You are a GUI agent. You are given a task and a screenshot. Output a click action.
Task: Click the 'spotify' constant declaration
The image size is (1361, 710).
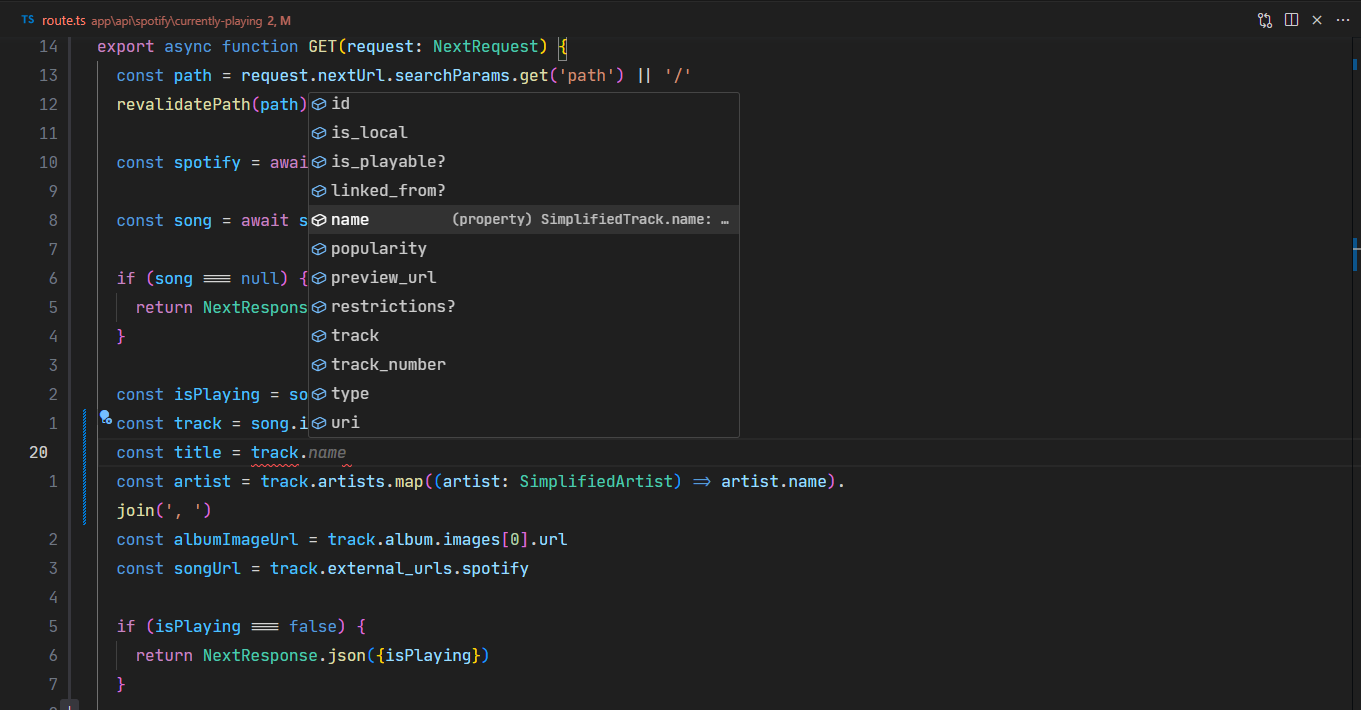point(207,162)
